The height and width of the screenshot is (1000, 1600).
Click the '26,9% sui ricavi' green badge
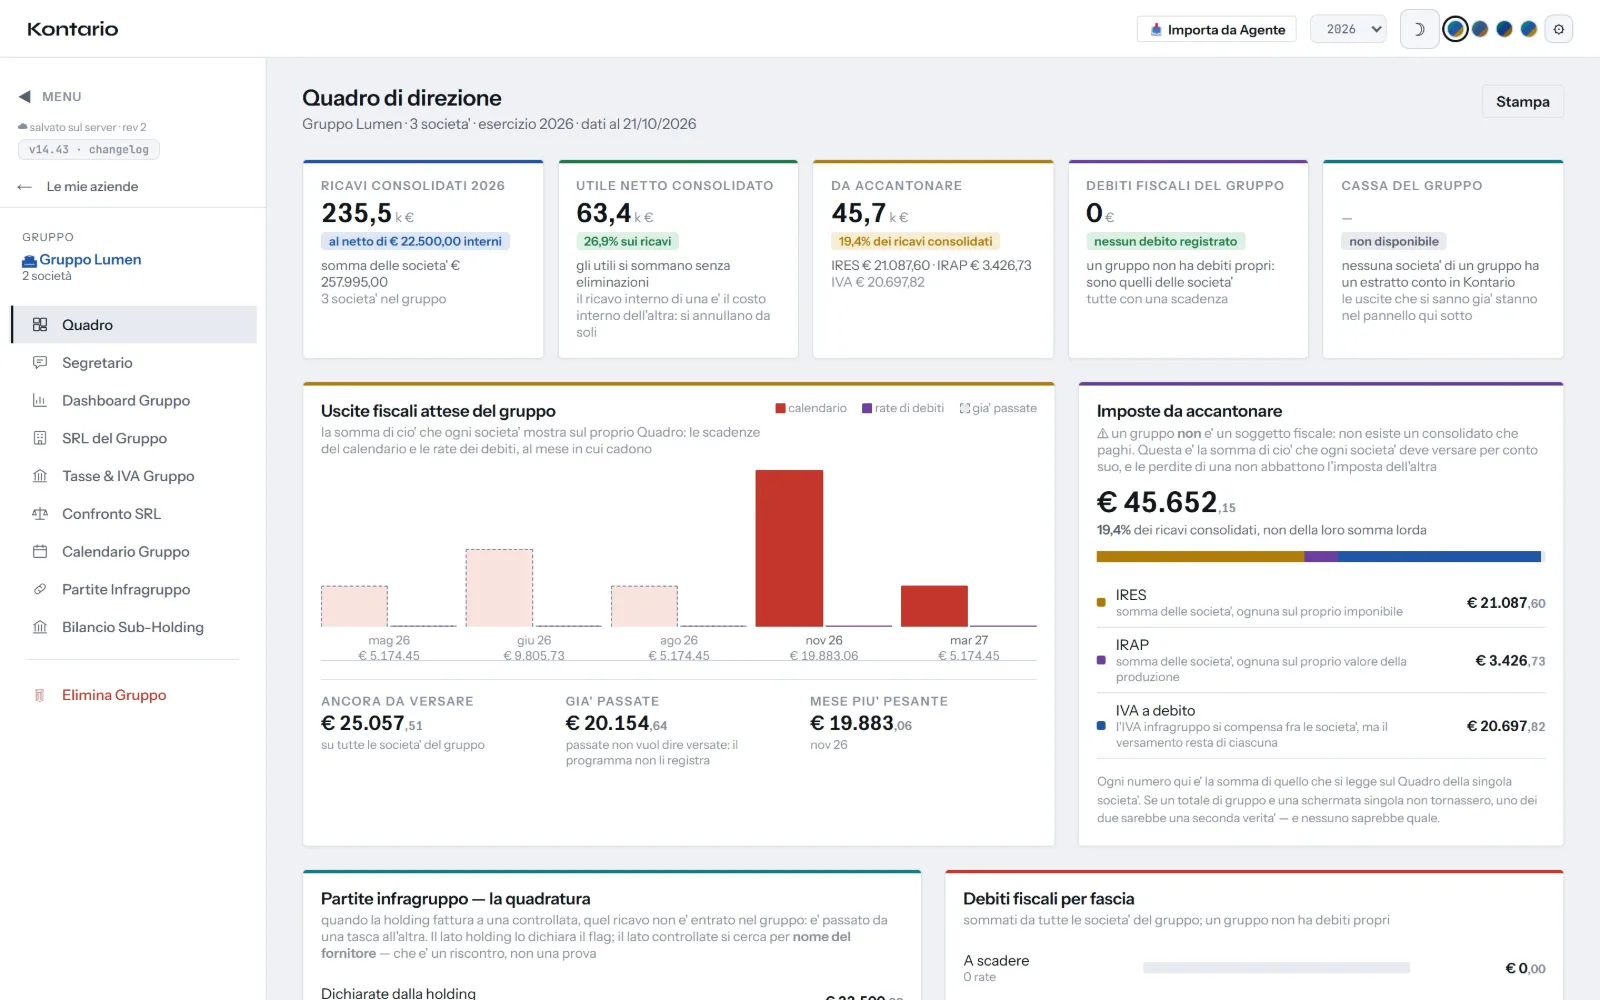point(627,241)
